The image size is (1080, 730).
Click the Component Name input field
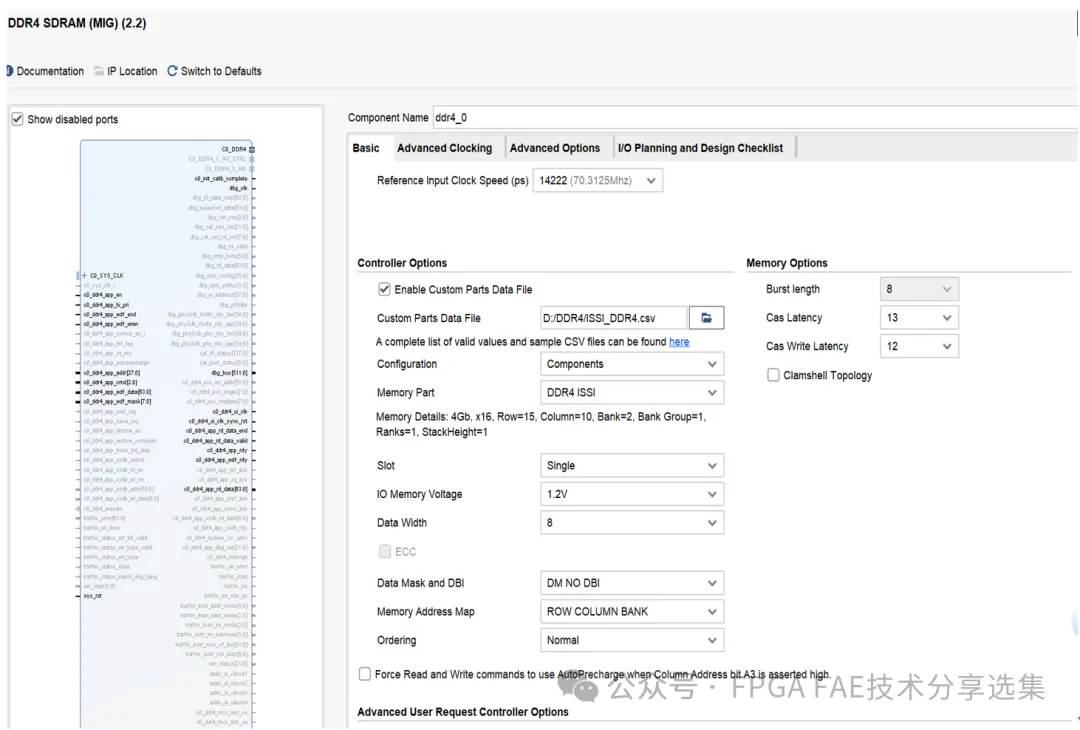tap(754, 118)
